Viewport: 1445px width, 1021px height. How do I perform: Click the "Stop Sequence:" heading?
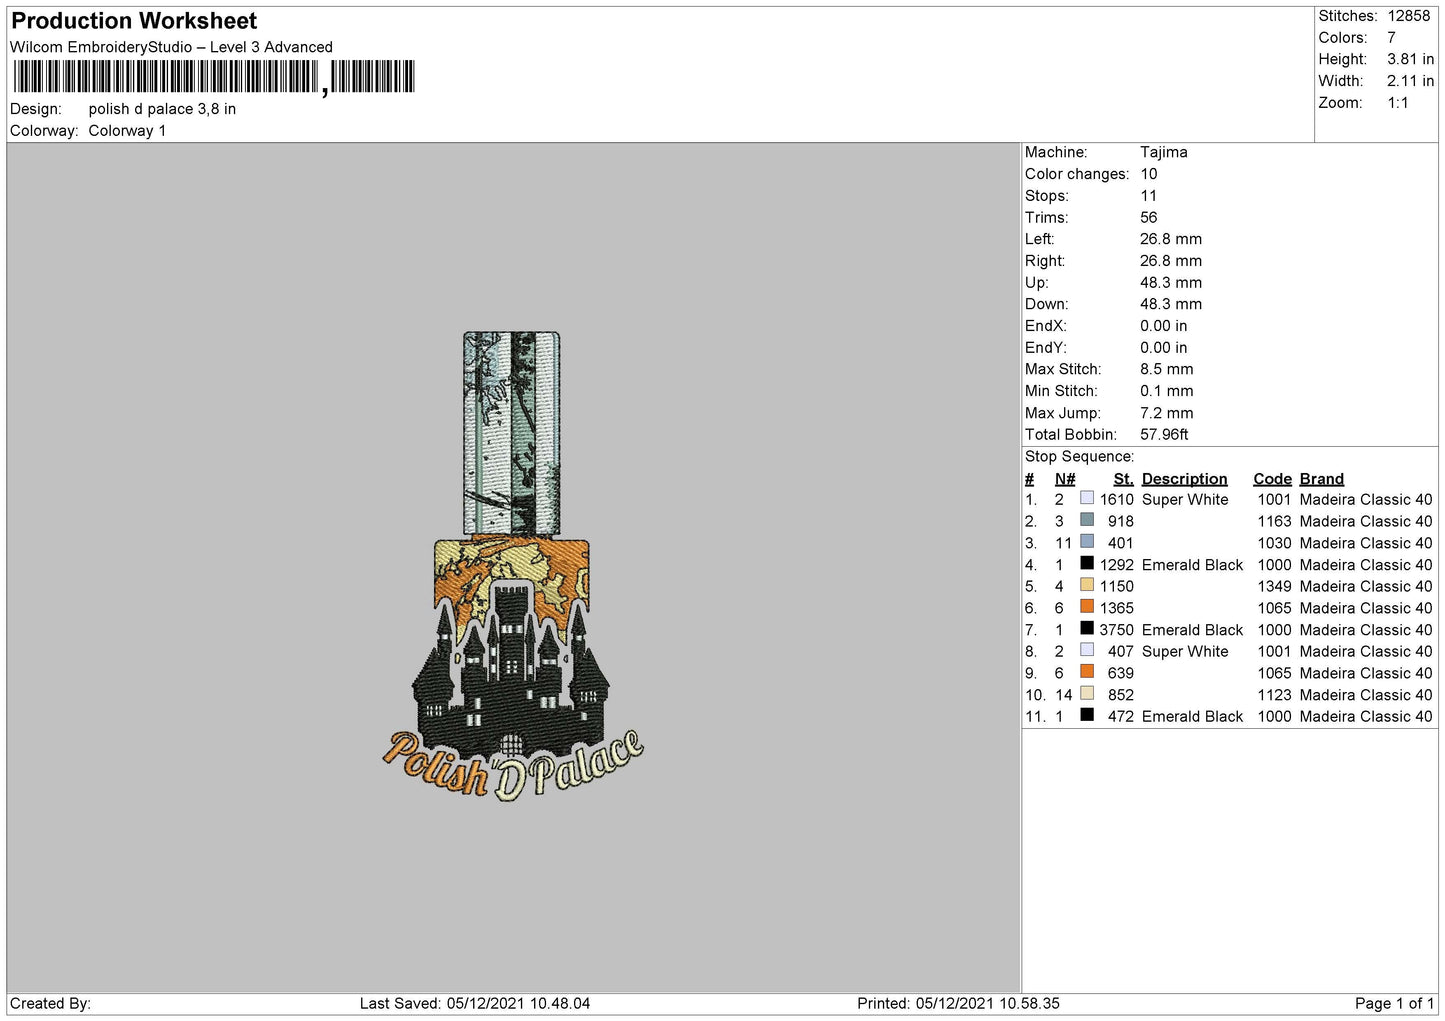1080,457
